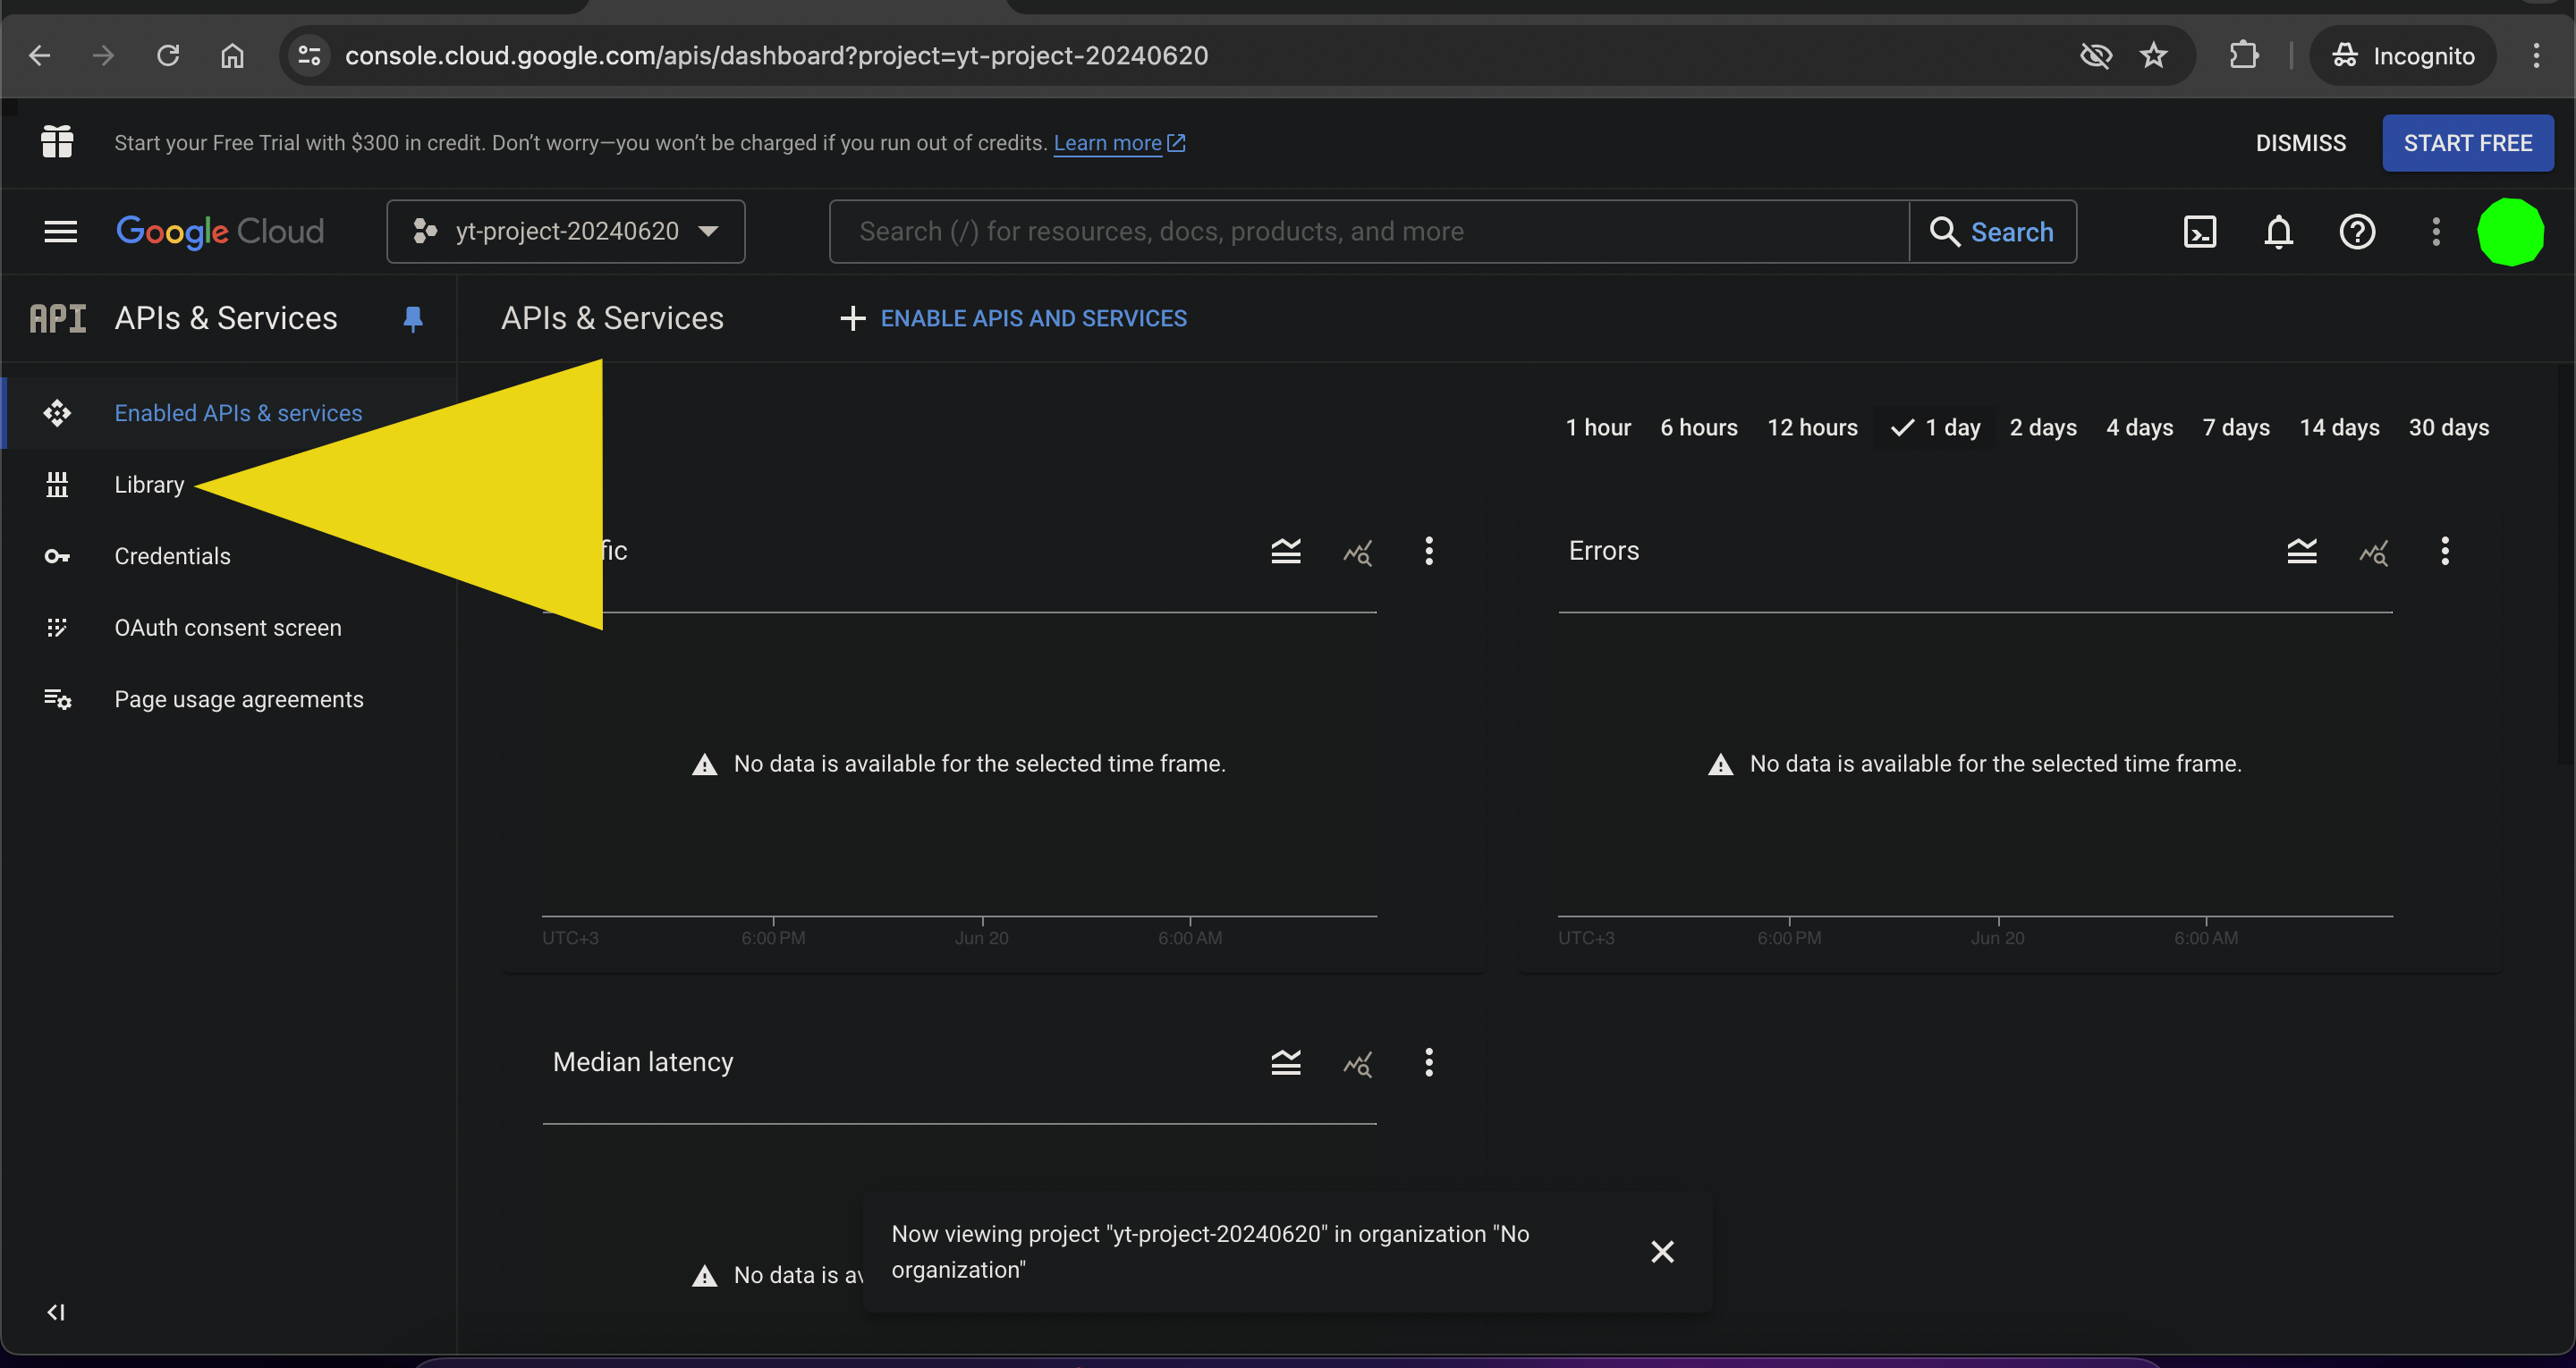Open Page usage agreements
This screenshot has height=1368, width=2576.
[230, 699]
